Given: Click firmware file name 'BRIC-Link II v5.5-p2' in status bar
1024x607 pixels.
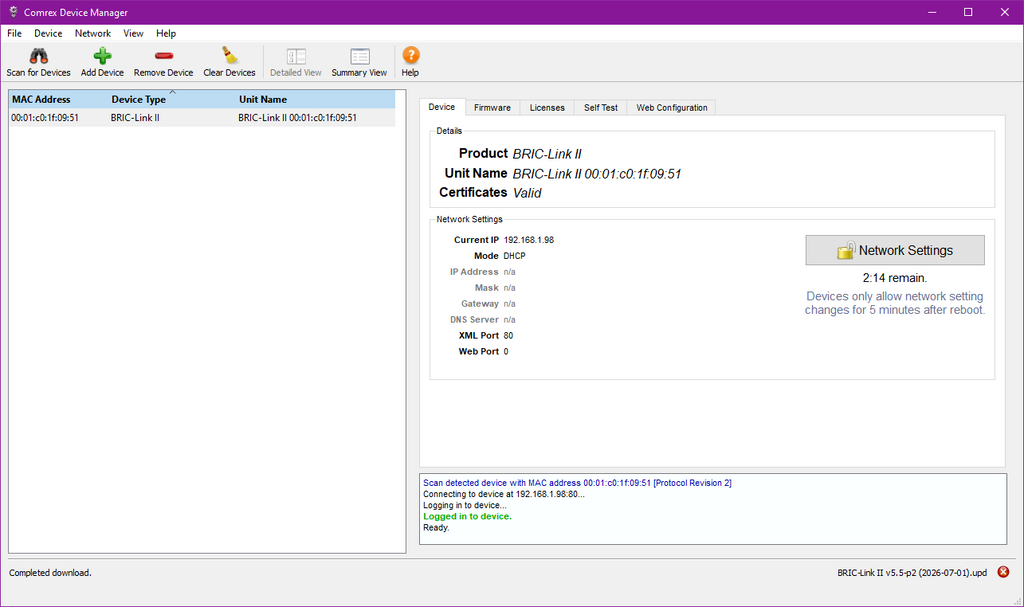Looking at the screenshot, I should (x=912, y=573).
